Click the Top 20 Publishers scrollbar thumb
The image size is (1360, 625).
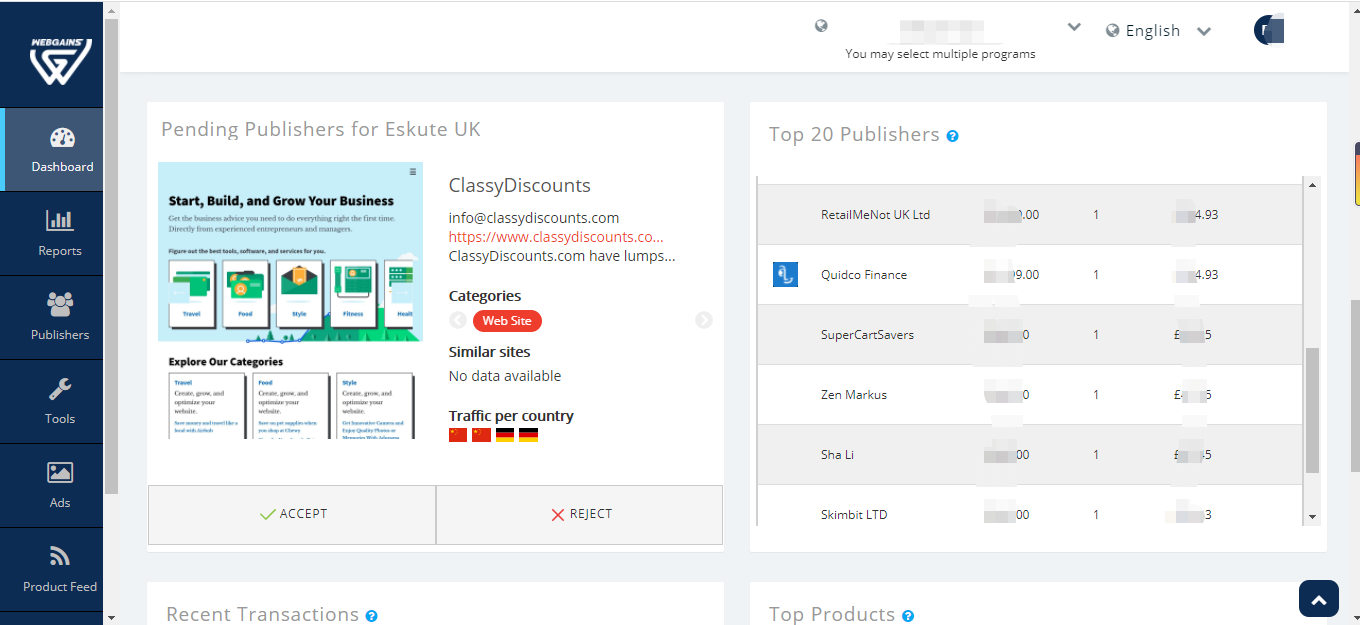pyautogui.click(x=1313, y=410)
